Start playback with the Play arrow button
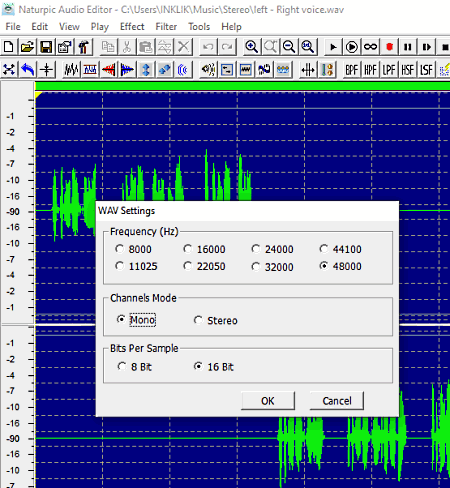This screenshot has height=488, width=450. (333, 47)
